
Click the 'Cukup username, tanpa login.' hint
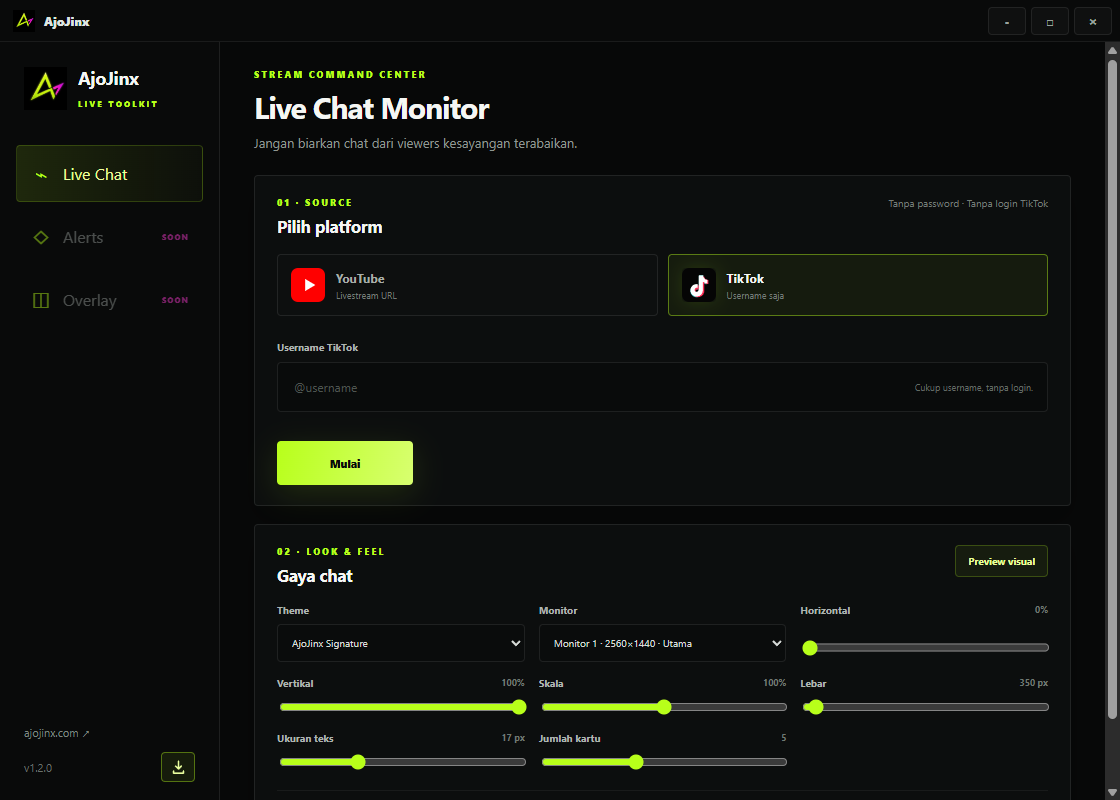[974, 388]
